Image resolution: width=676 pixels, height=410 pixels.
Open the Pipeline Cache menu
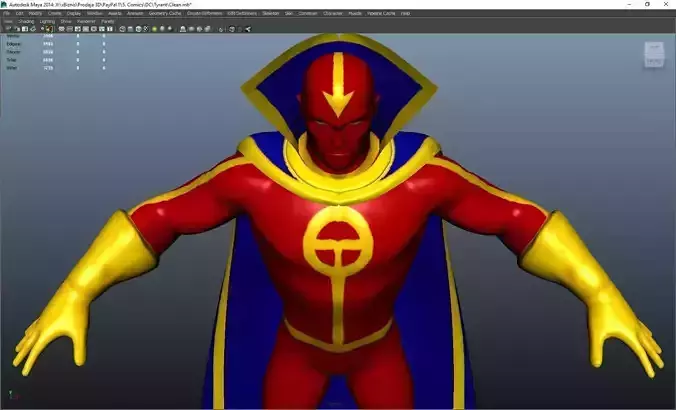tap(381, 13)
